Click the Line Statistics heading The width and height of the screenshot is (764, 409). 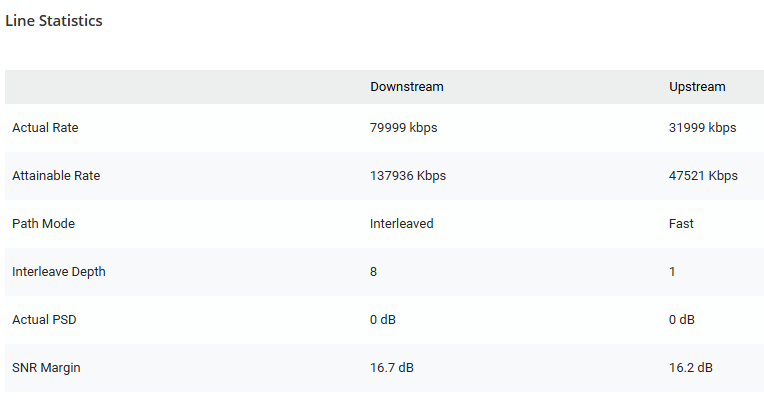tap(54, 21)
